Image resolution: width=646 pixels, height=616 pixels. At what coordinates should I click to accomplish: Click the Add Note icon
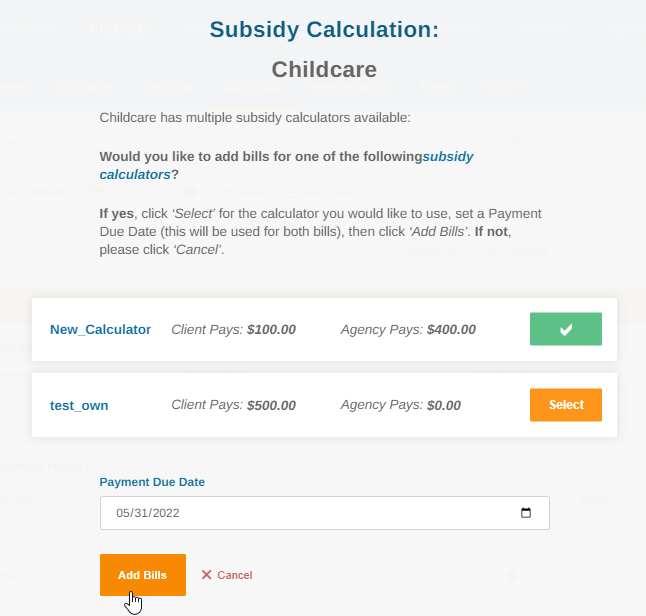(292, 192)
